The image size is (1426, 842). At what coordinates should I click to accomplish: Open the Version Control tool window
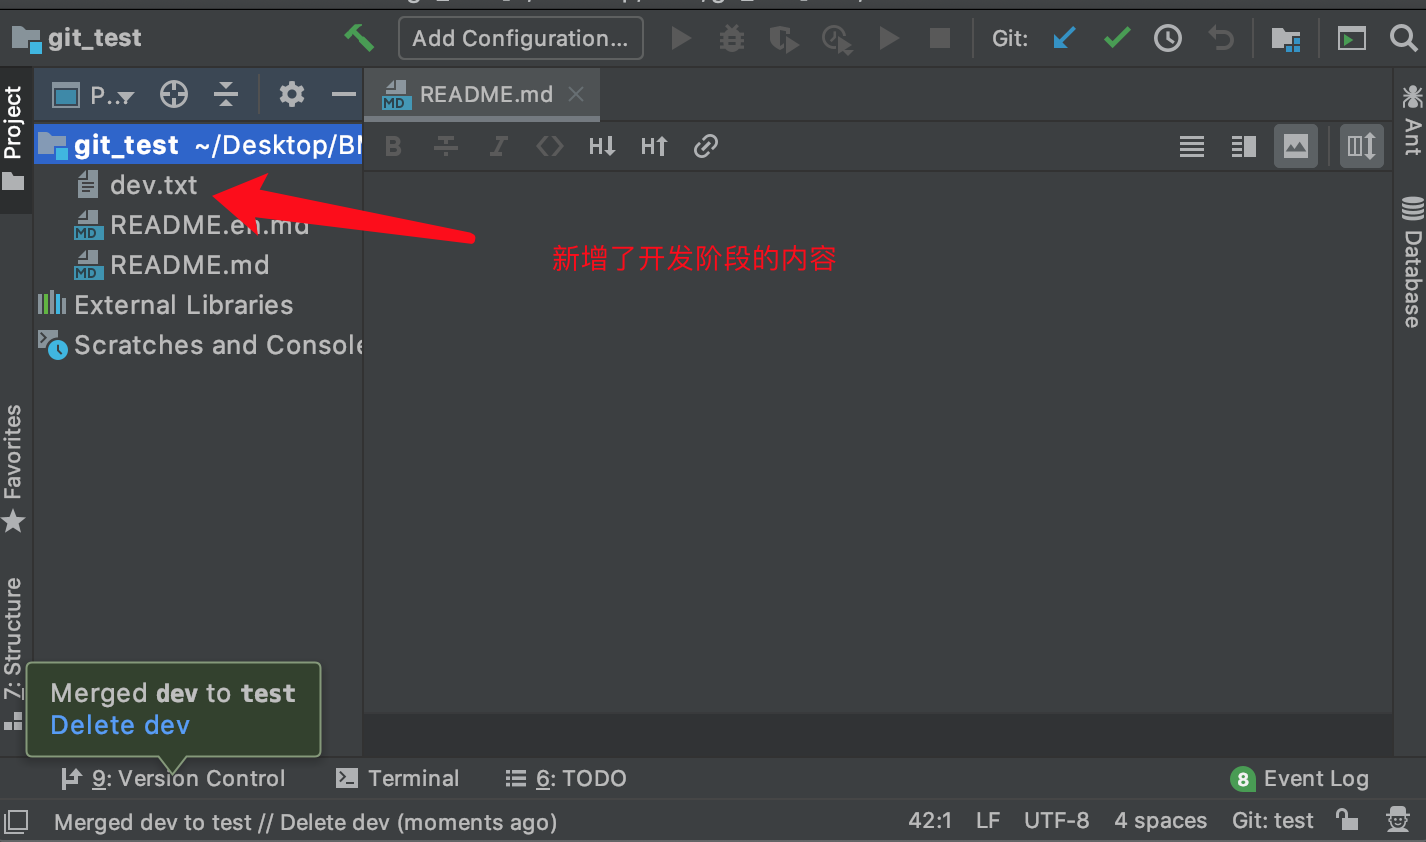[x=173, y=778]
